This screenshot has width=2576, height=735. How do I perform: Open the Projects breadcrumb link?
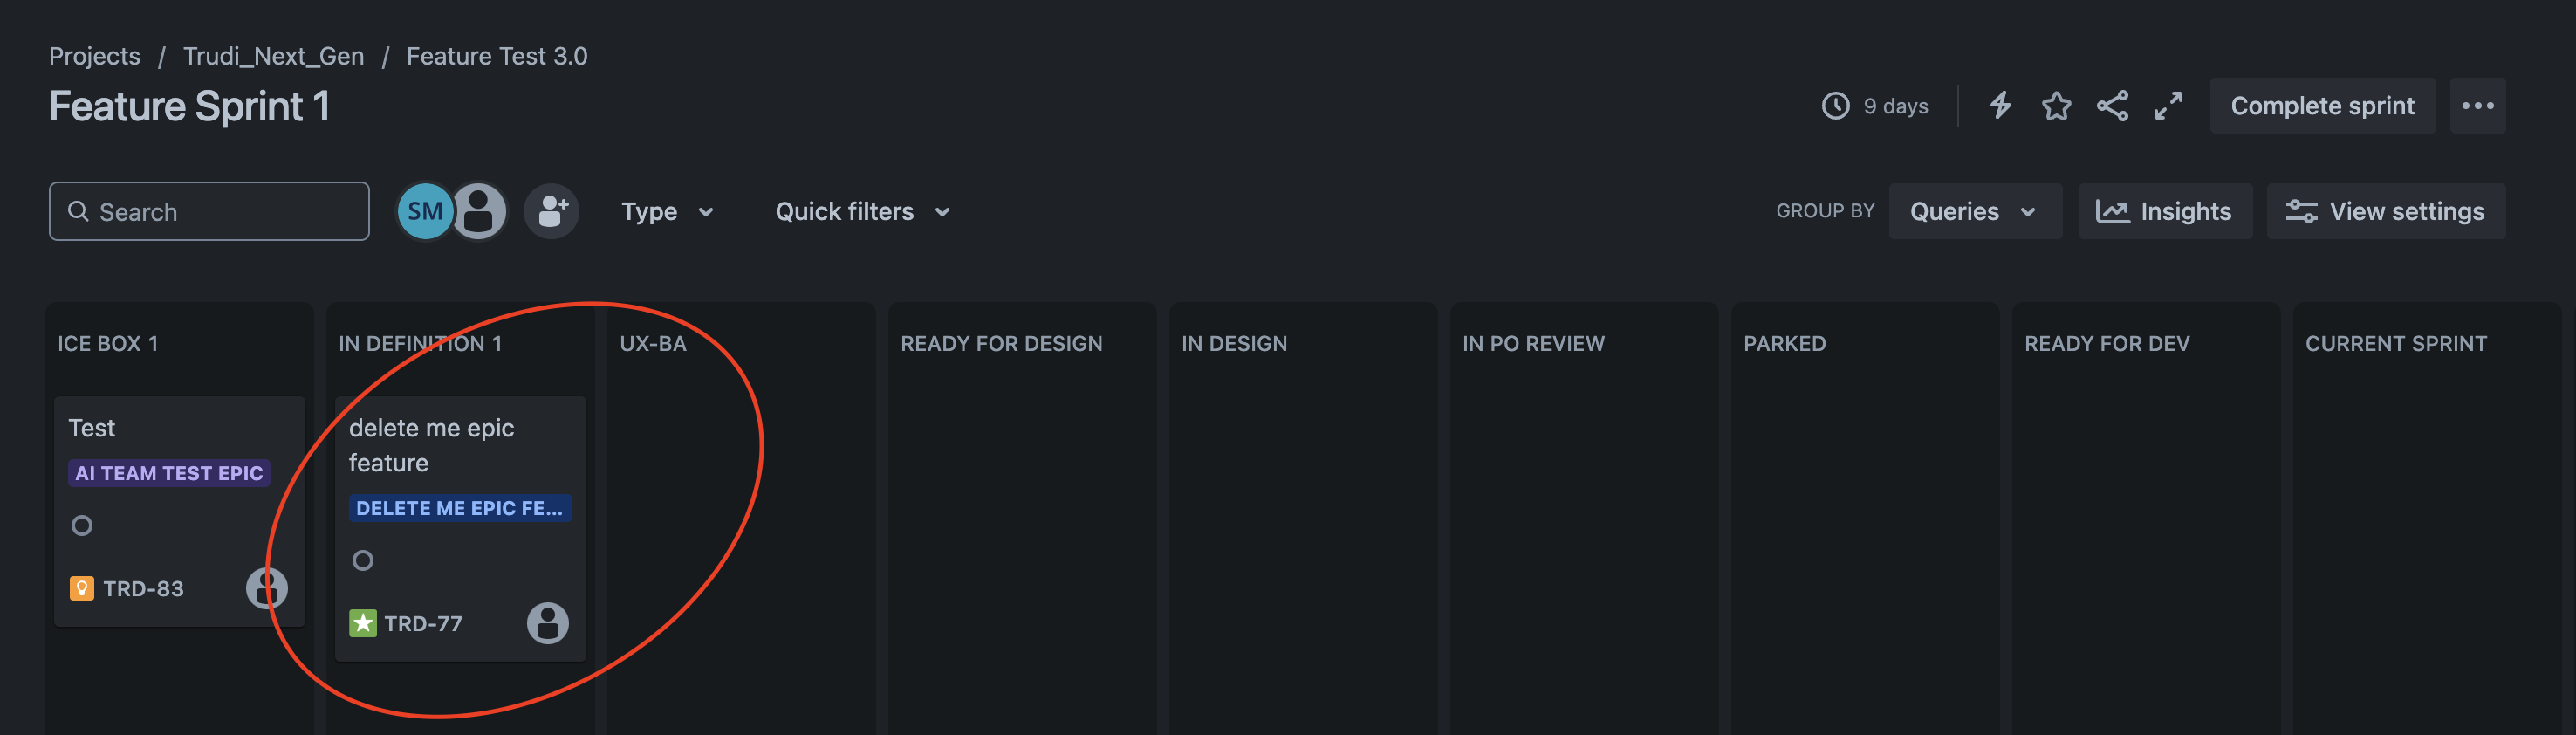[95, 56]
